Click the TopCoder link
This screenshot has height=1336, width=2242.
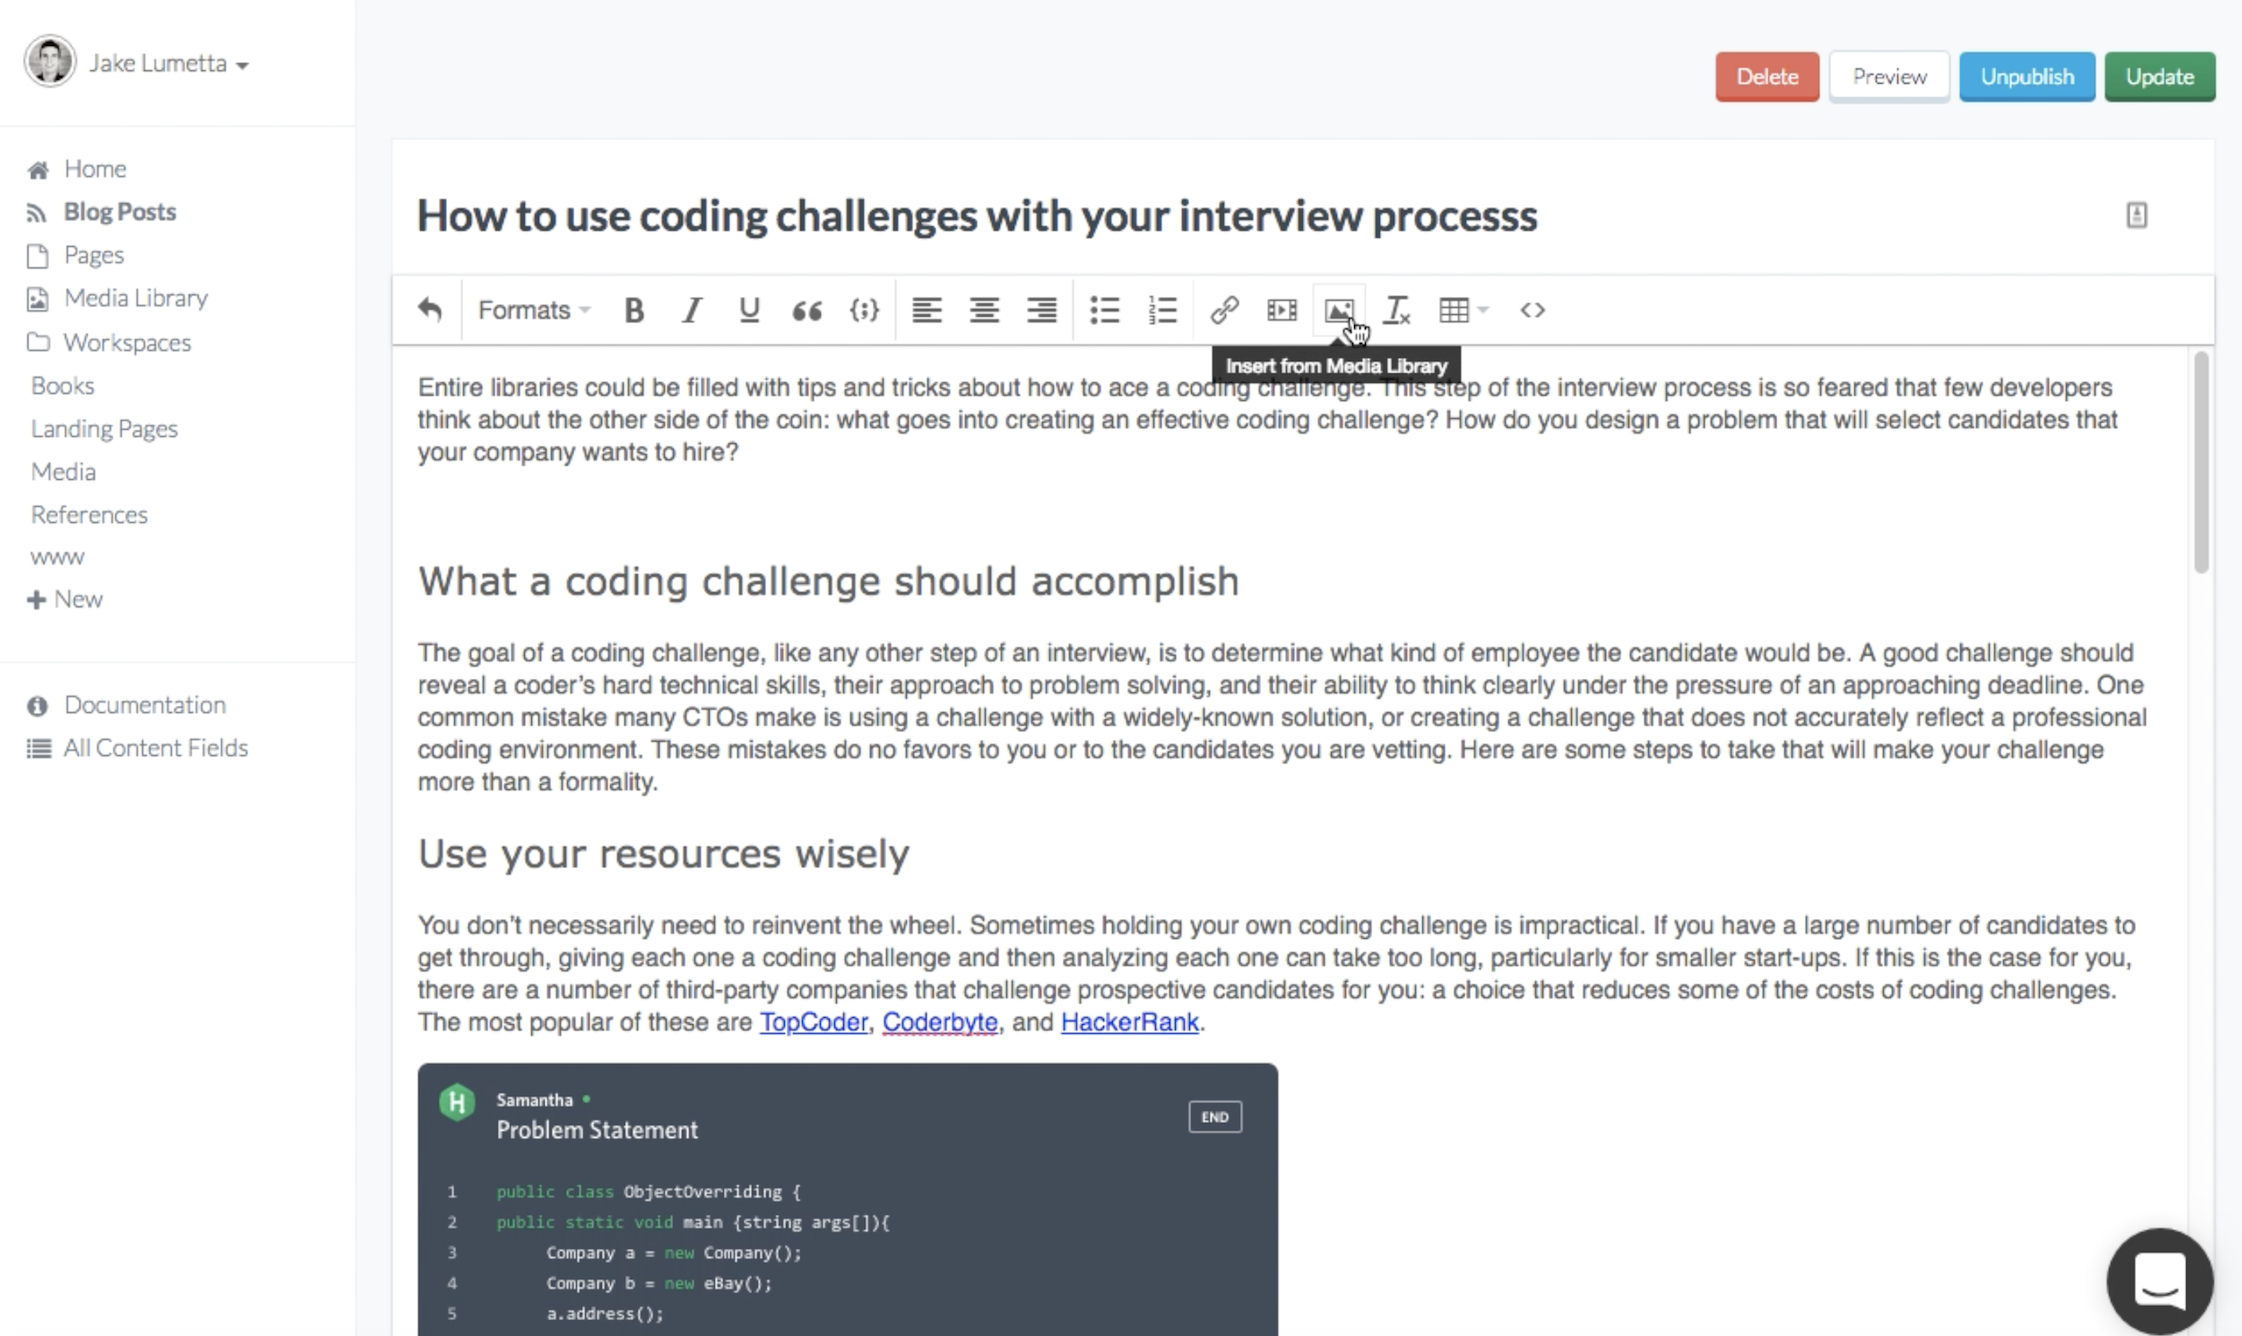pyautogui.click(x=813, y=1022)
